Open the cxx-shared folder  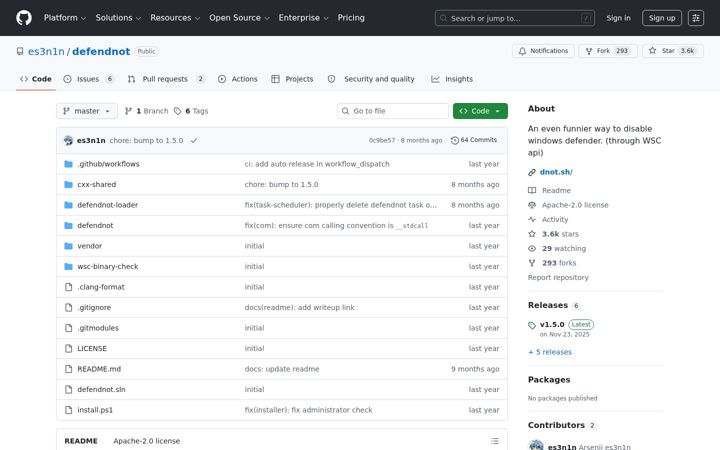click(x=96, y=185)
